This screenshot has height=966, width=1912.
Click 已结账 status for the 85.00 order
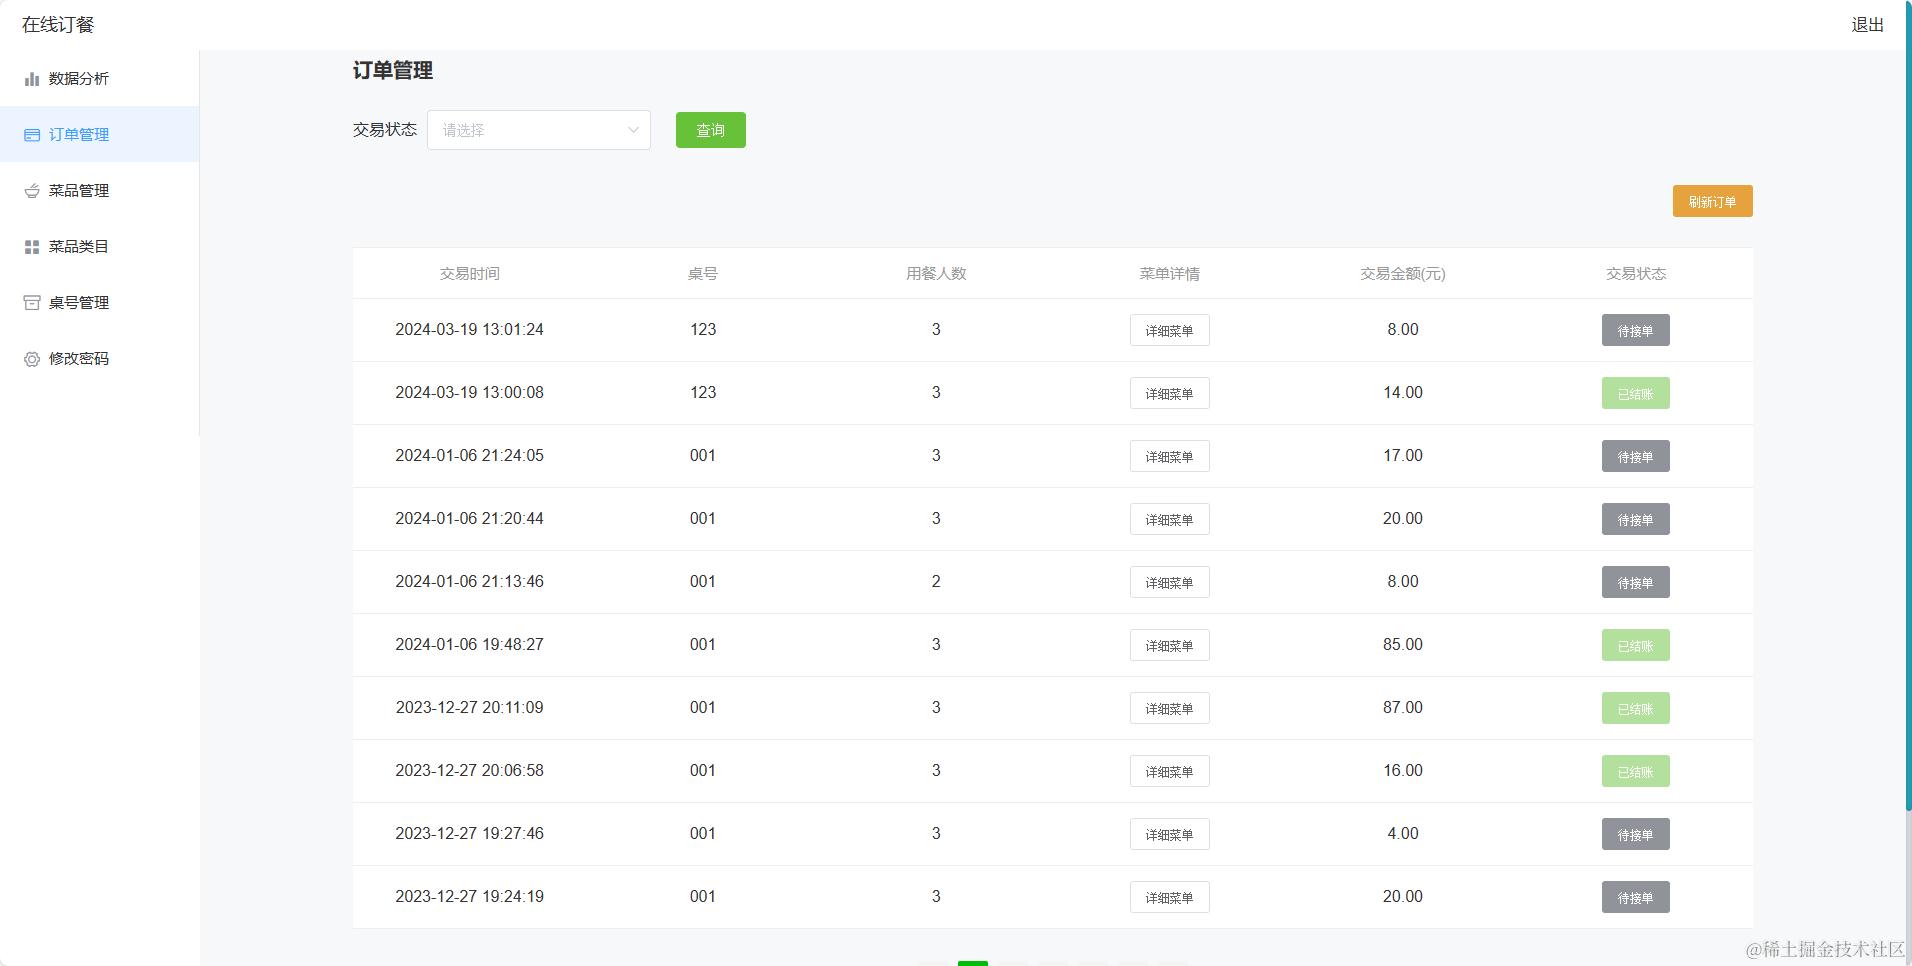tap(1635, 645)
